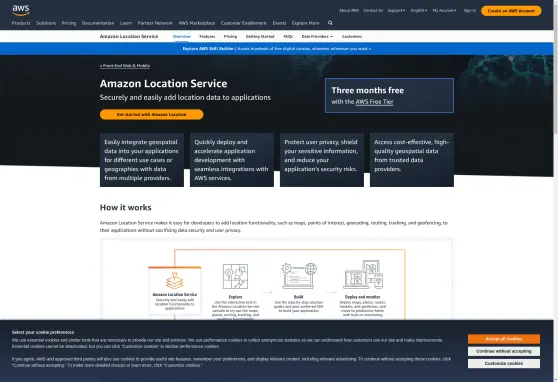
Task: Click the 'Amazon Location Service' page title
Action: tap(163, 83)
